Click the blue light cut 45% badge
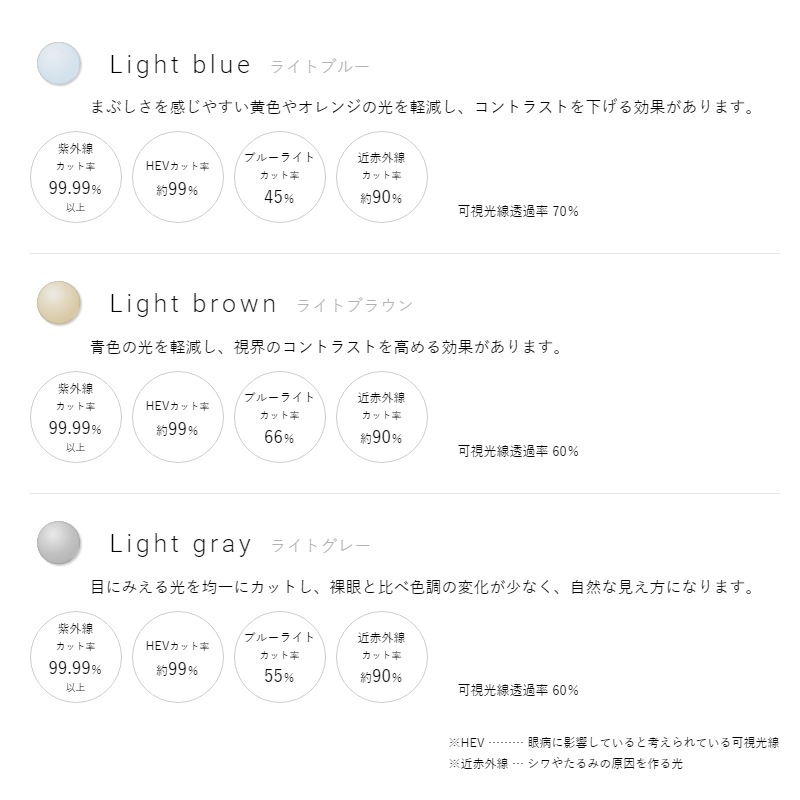 coord(280,177)
